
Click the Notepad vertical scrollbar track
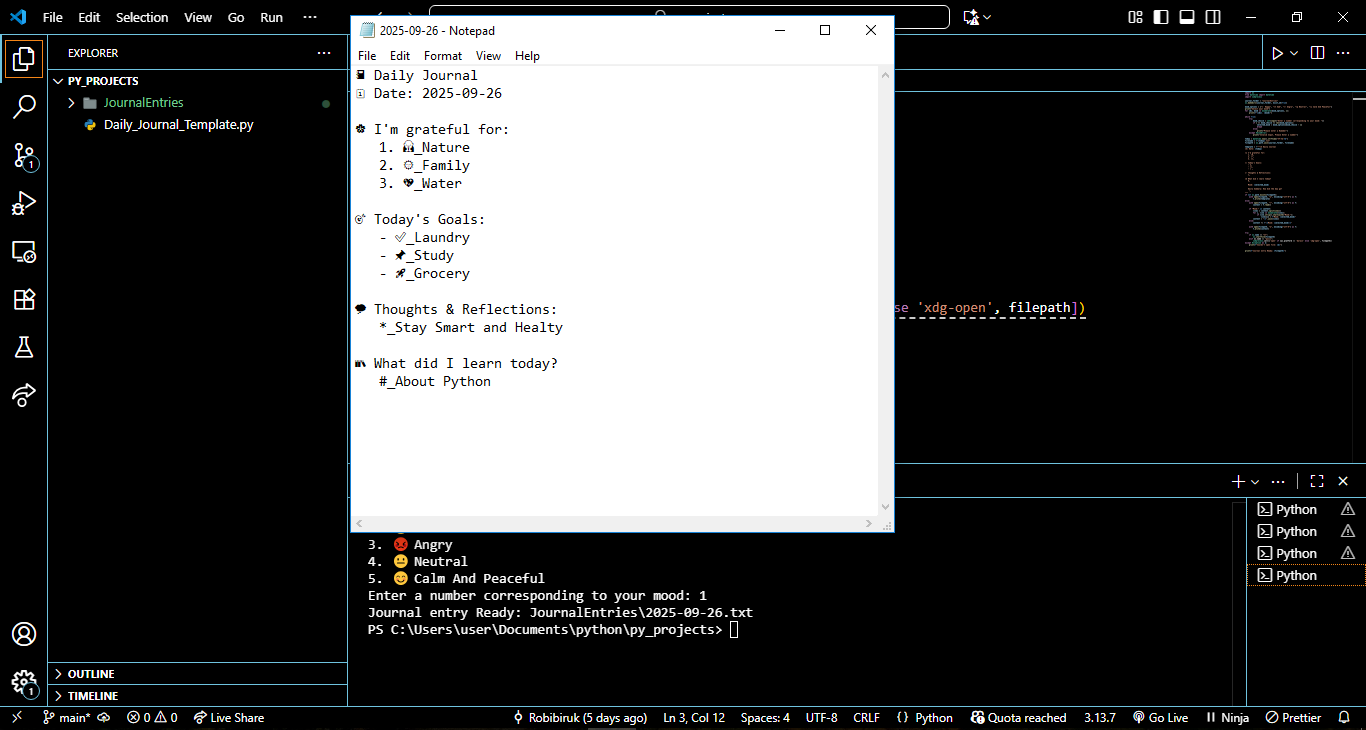coord(885,290)
